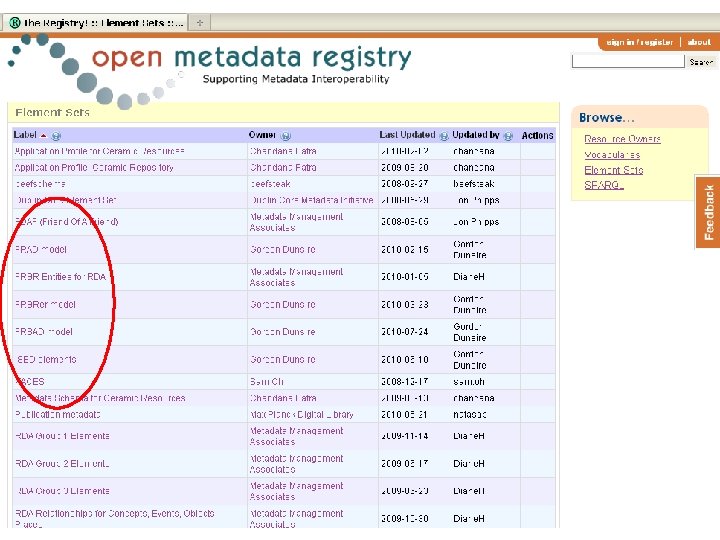Image resolution: width=720 pixels, height=540 pixels.
Task: Click the round icon beside the Label column header
Action: tap(56, 136)
